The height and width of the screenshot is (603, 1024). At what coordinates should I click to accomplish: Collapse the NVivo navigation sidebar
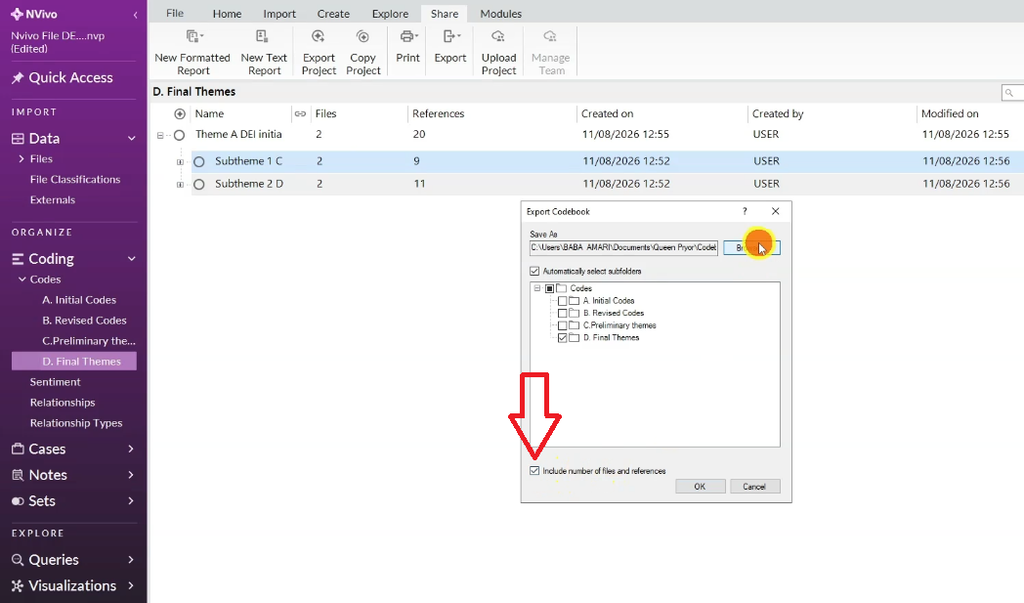tap(135, 14)
